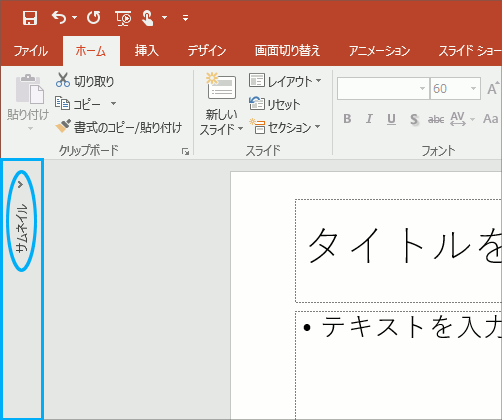Viewport: 502px width, 420px height.
Task: Open the デザイン tab
Action: pos(207,51)
